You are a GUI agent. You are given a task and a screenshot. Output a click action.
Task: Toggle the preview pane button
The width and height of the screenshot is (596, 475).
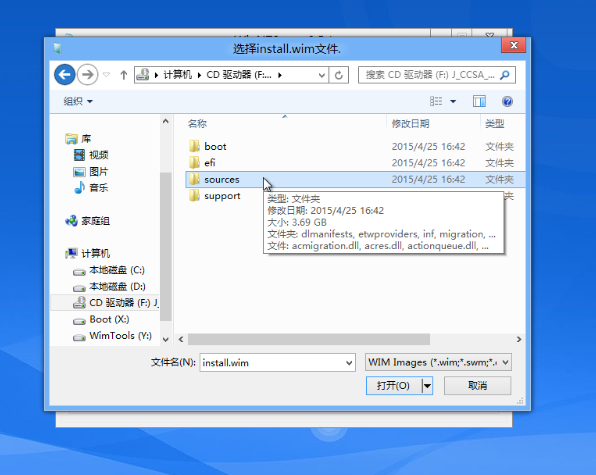pos(479,101)
